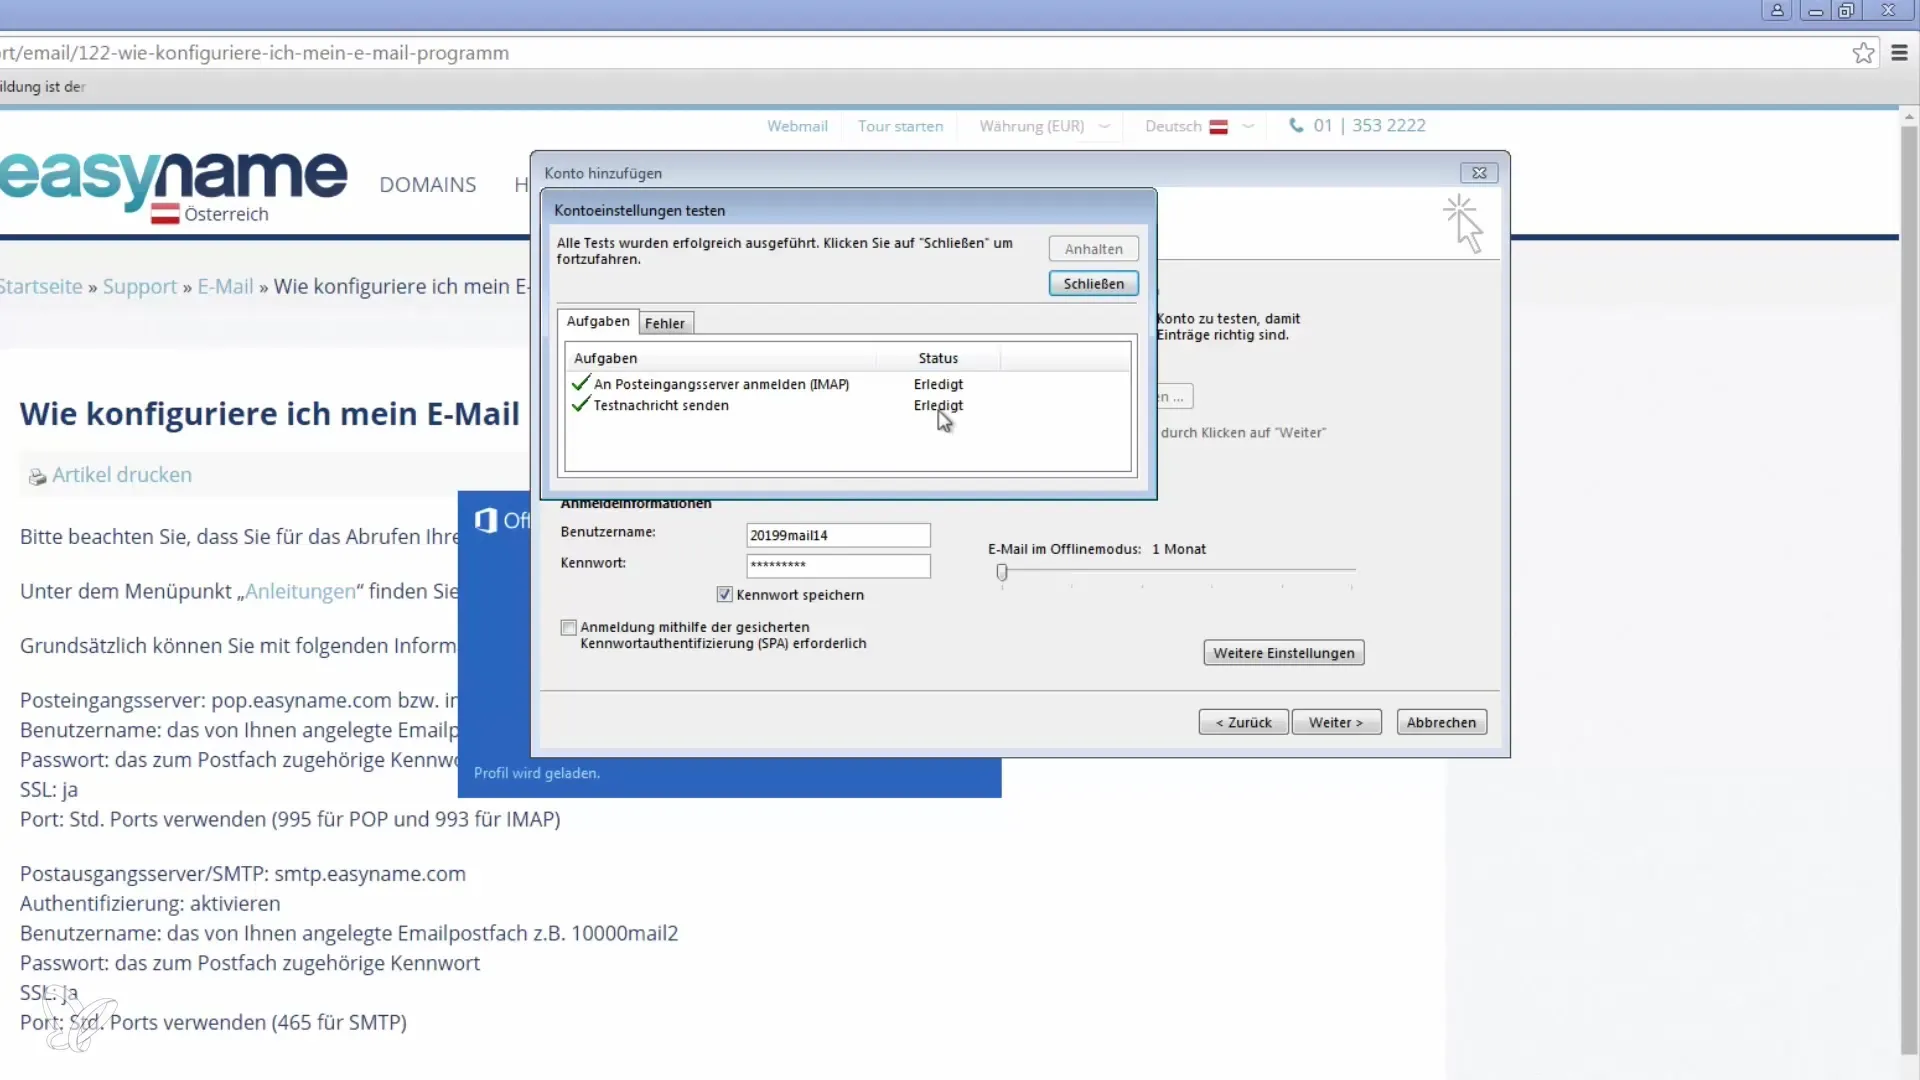This screenshot has width=1920, height=1080.
Task: Toggle the Kennwort speichern checkbox
Action: click(724, 595)
